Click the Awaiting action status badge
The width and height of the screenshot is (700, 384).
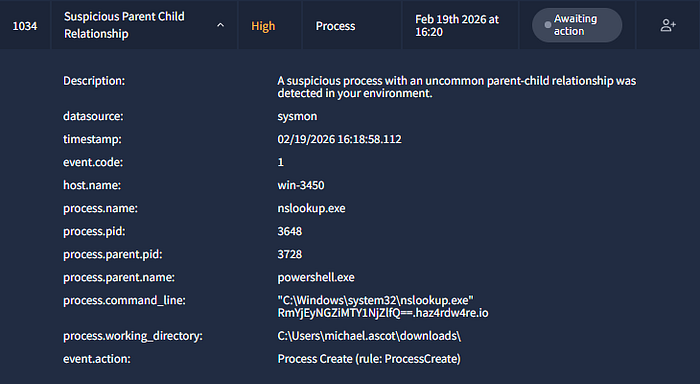(577, 25)
